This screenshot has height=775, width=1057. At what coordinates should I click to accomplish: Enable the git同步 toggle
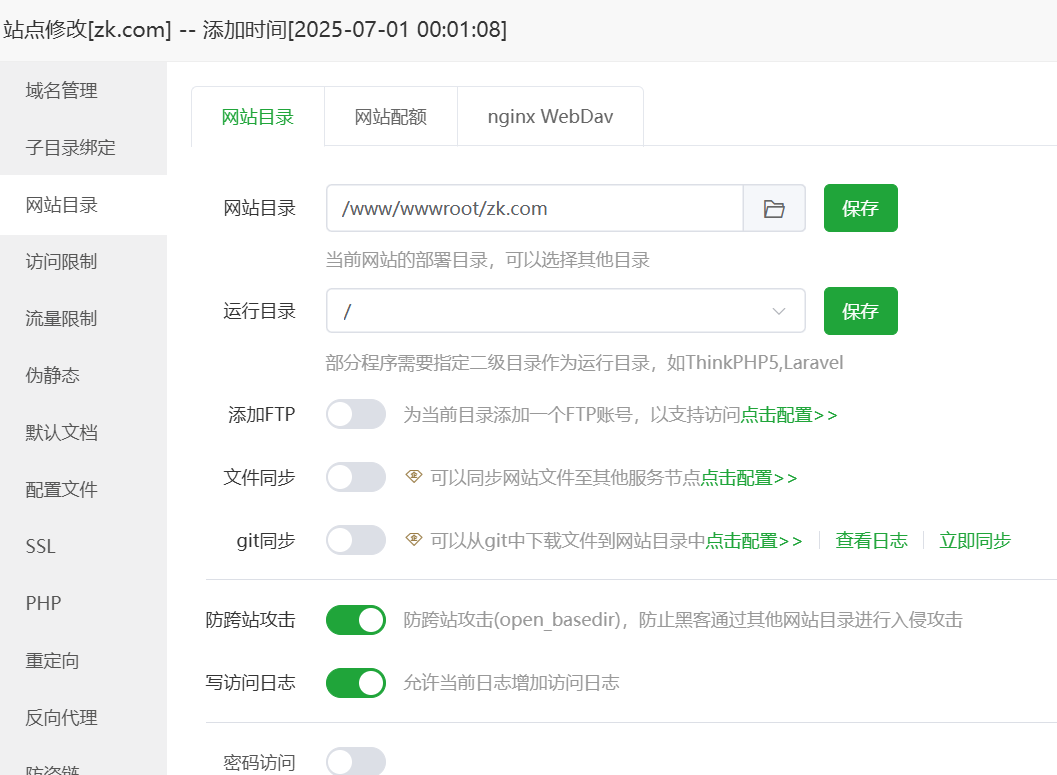click(x=355, y=540)
